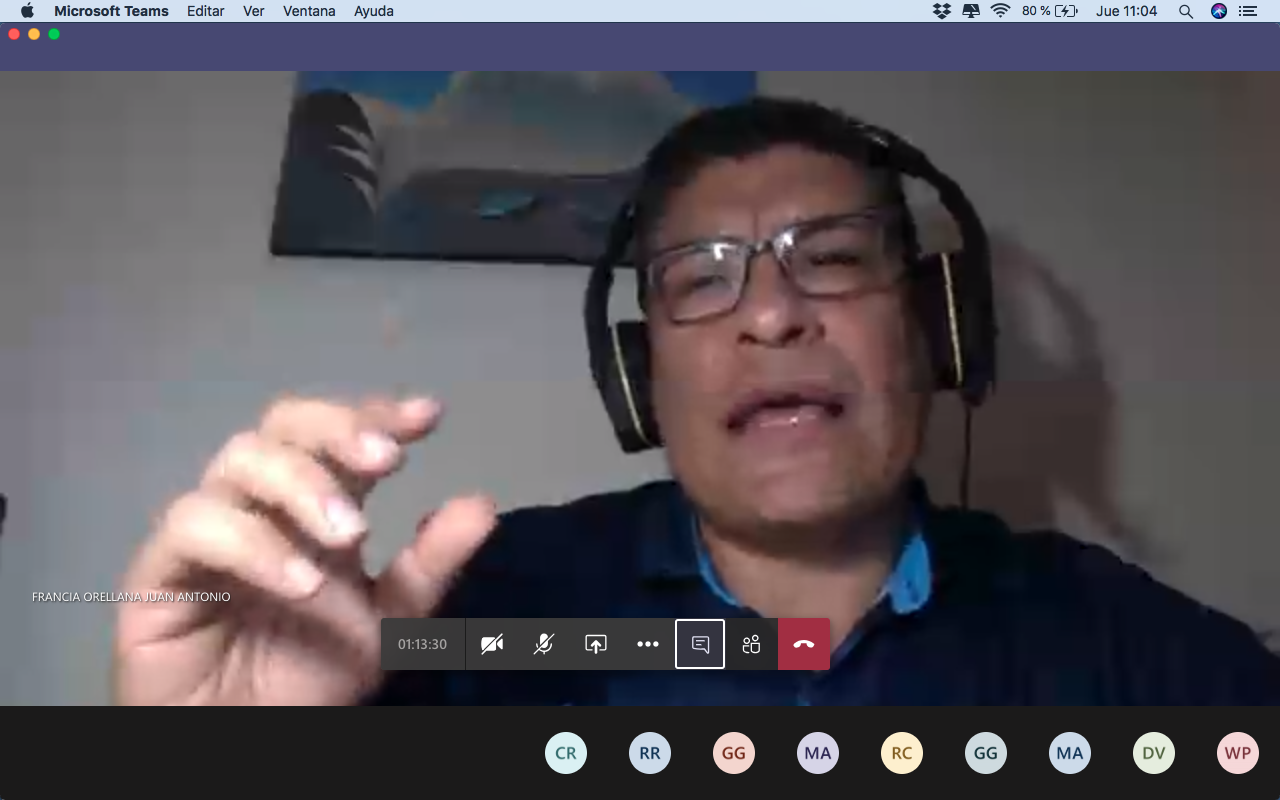Open Spotlight search magnifier
This screenshot has width=1280, height=800.
point(1186,11)
